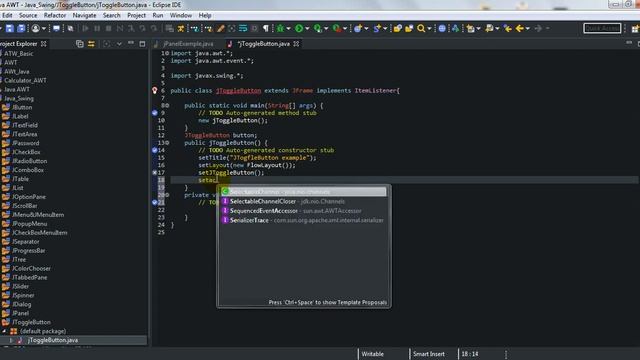Click the '18 : 14' cursor position

(470, 354)
